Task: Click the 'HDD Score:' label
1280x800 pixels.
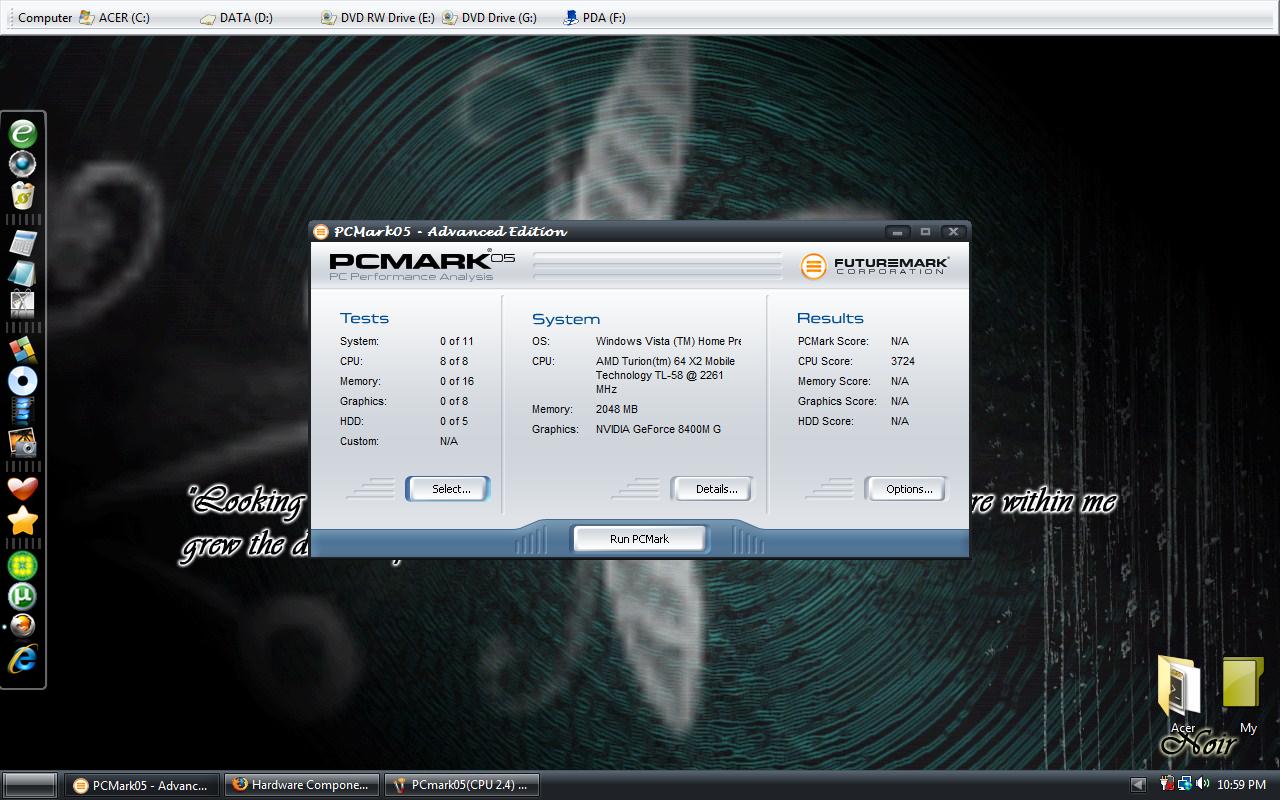Action: click(826, 421)
